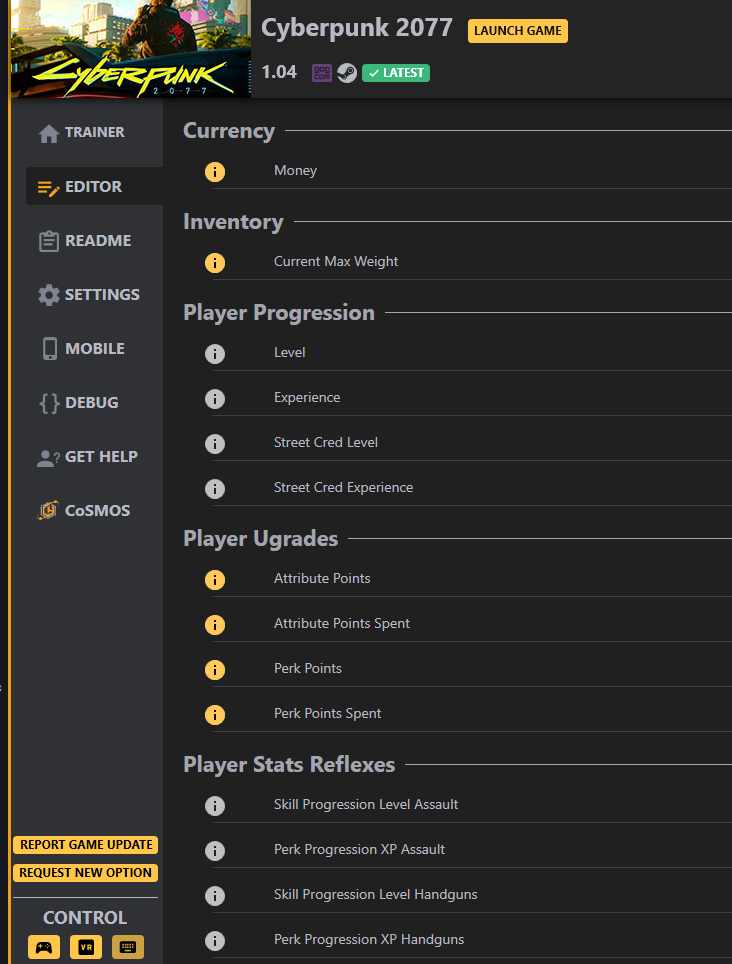Click the Skill Progression Level Assault label
Screen dimensions: 732x964
pyautogui.click(x=366, y=805)
